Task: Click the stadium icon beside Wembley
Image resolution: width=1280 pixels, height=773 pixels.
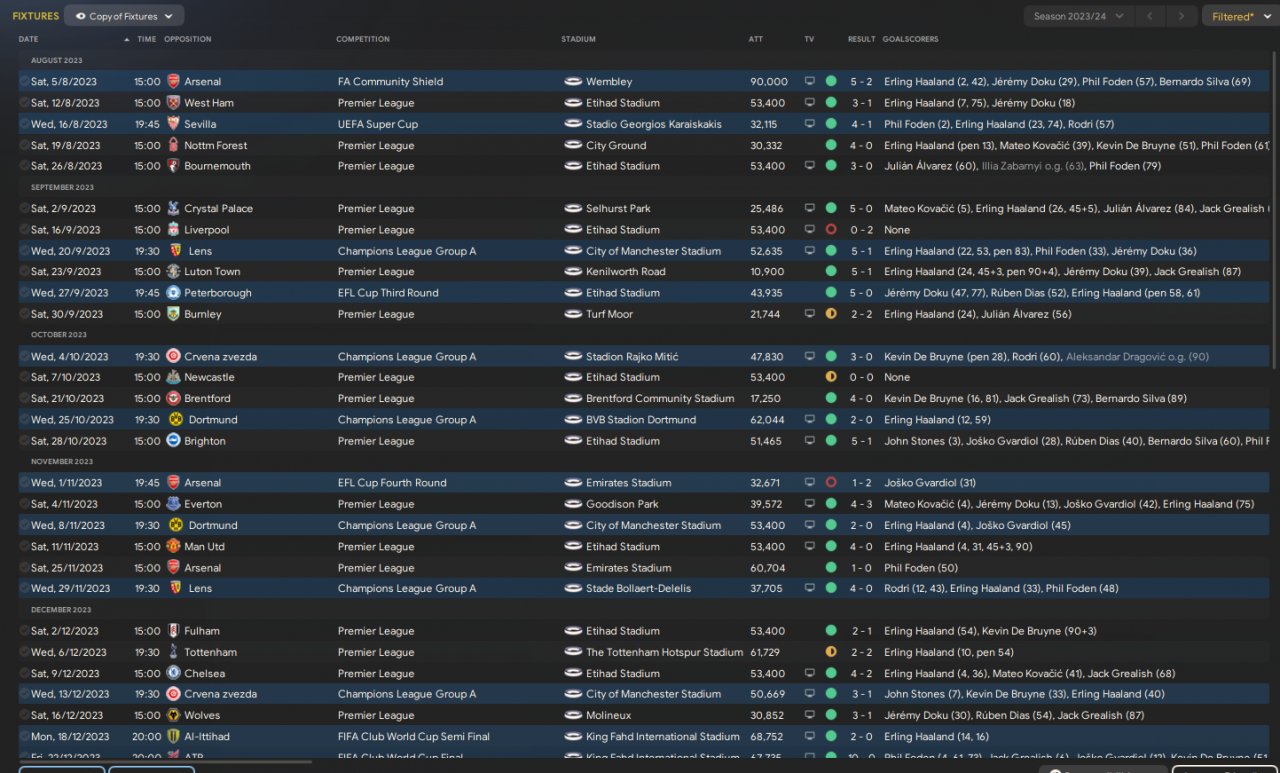Action: click(x=573, y=82)
